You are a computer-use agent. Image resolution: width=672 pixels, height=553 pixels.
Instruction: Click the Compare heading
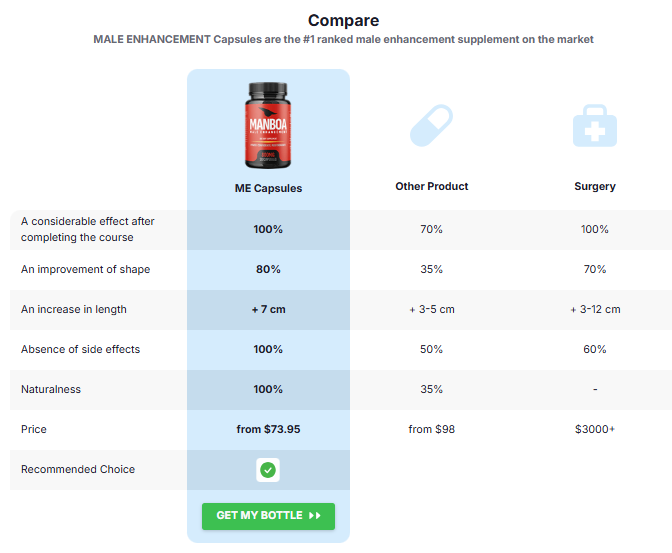343,20
